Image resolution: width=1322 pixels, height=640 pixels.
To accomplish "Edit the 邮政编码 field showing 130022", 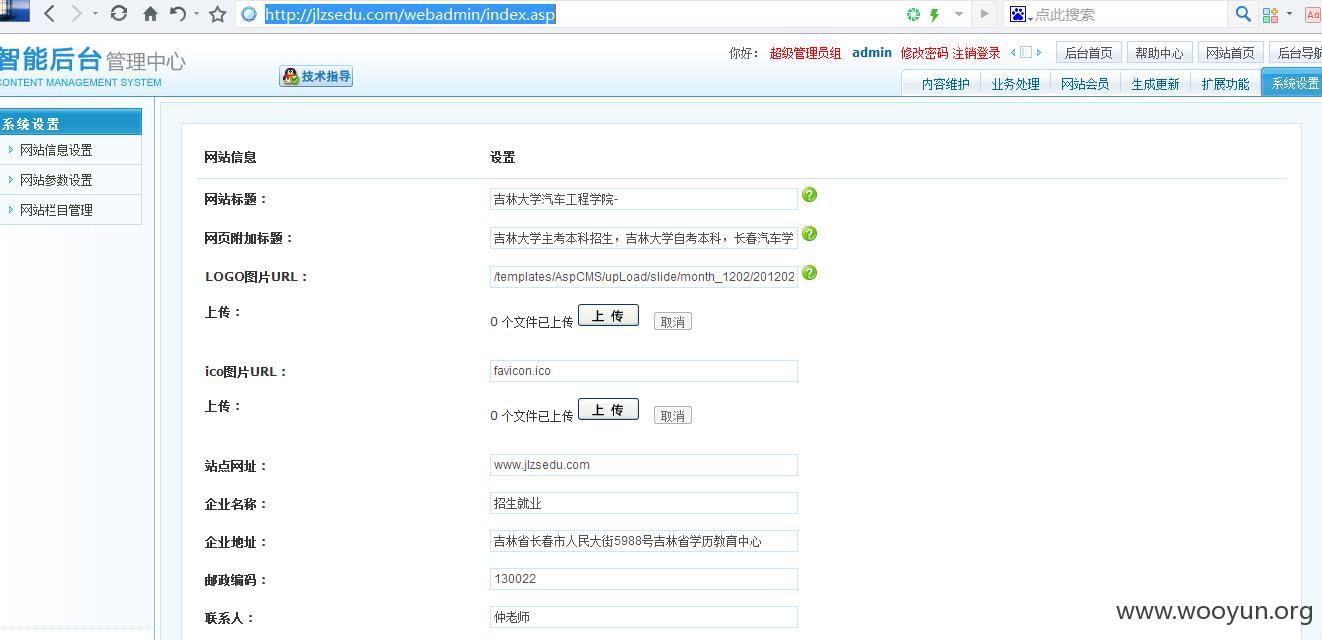I will [x=644, y=579].
